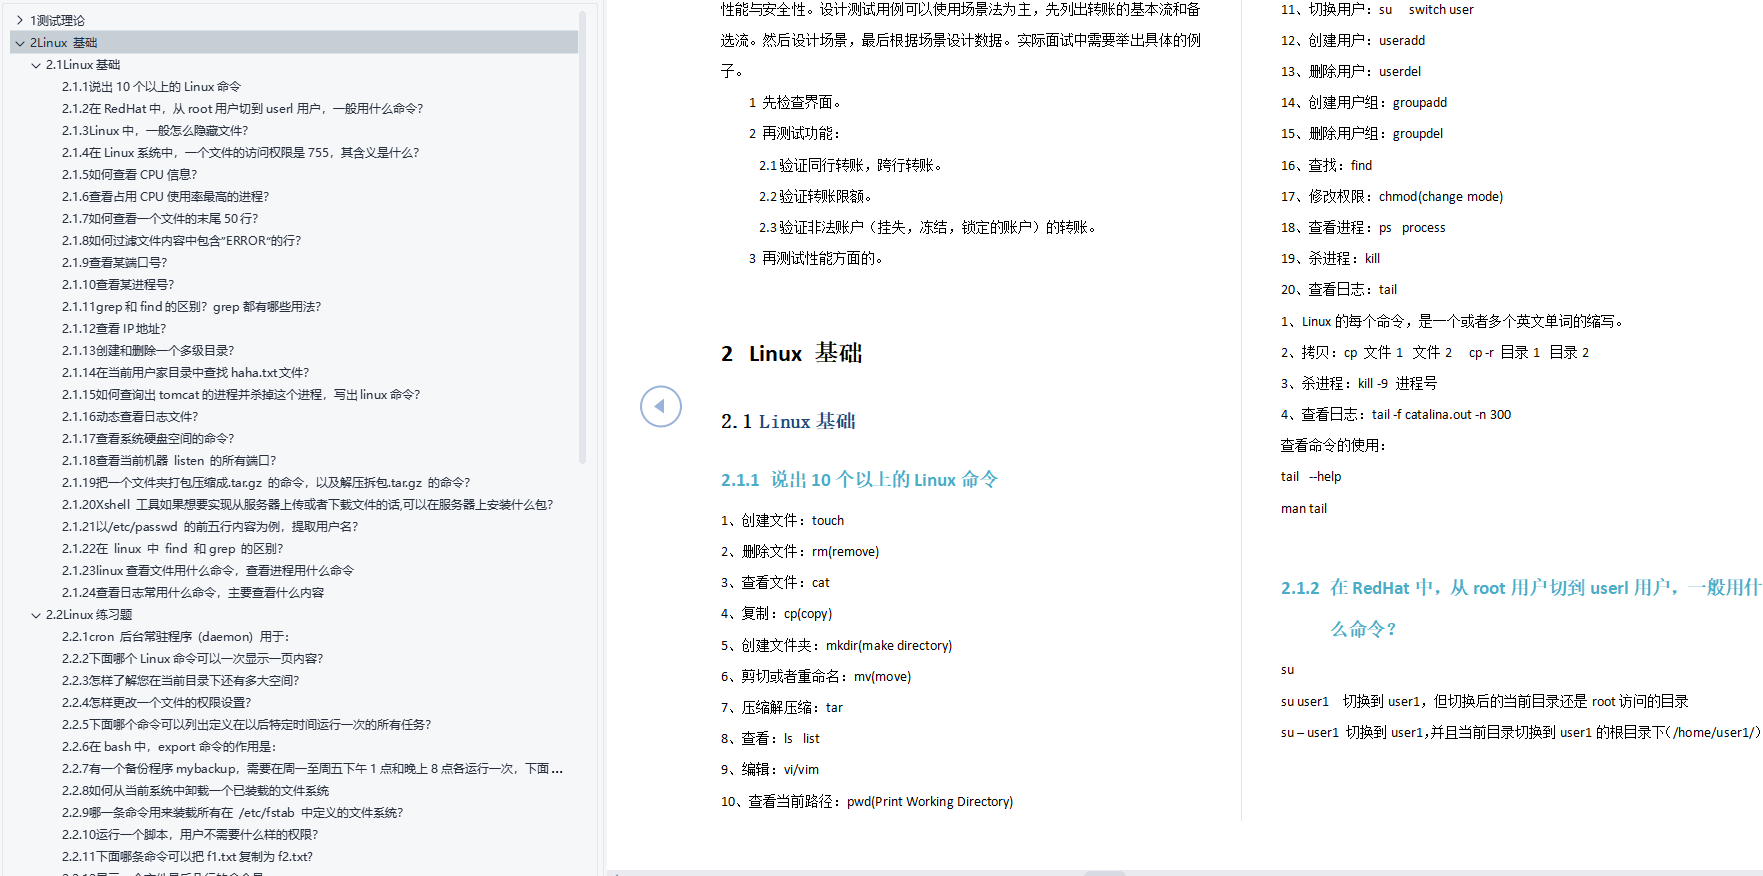Click the outline panel vertical scrollbar thumb

pyautogui.click(x=582, y=238)
